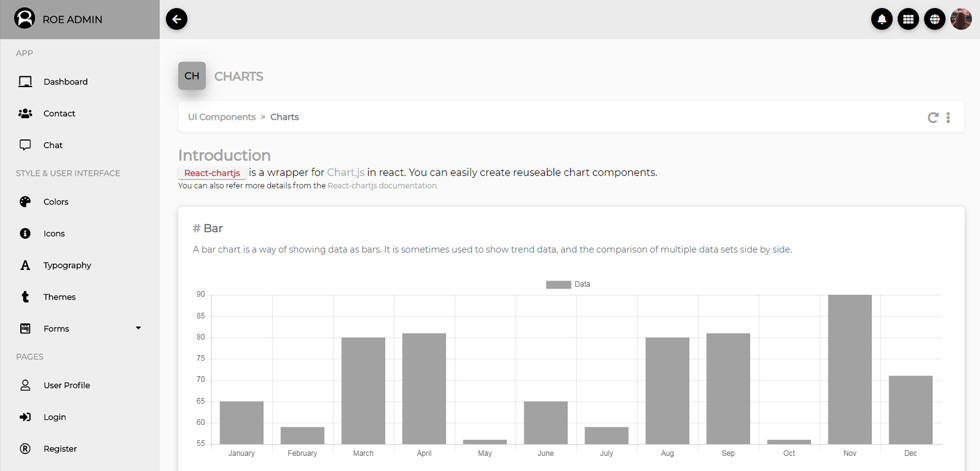The image size is (980, 471).
Task: Open React-chartjs documentation link
Action: pyautogui.click(x=382, y=186)
